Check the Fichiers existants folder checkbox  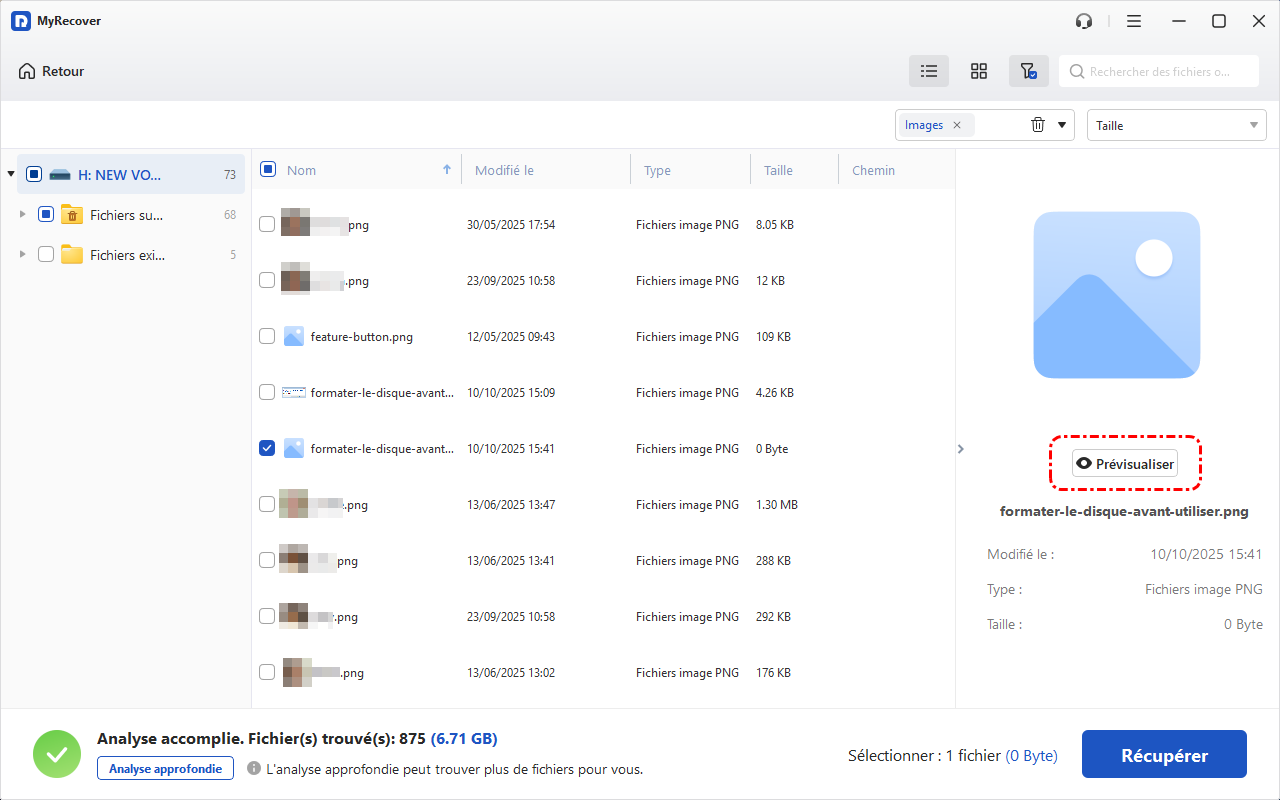click(x=46, y=255)
